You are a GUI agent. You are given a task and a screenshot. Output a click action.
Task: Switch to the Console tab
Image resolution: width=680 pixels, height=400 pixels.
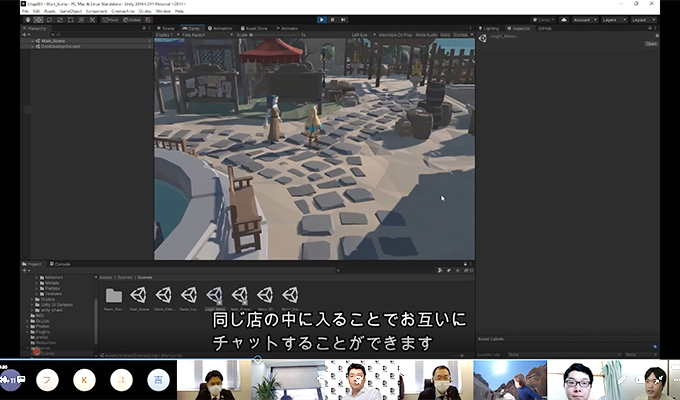pyautogui.click(x=60, y=264)
